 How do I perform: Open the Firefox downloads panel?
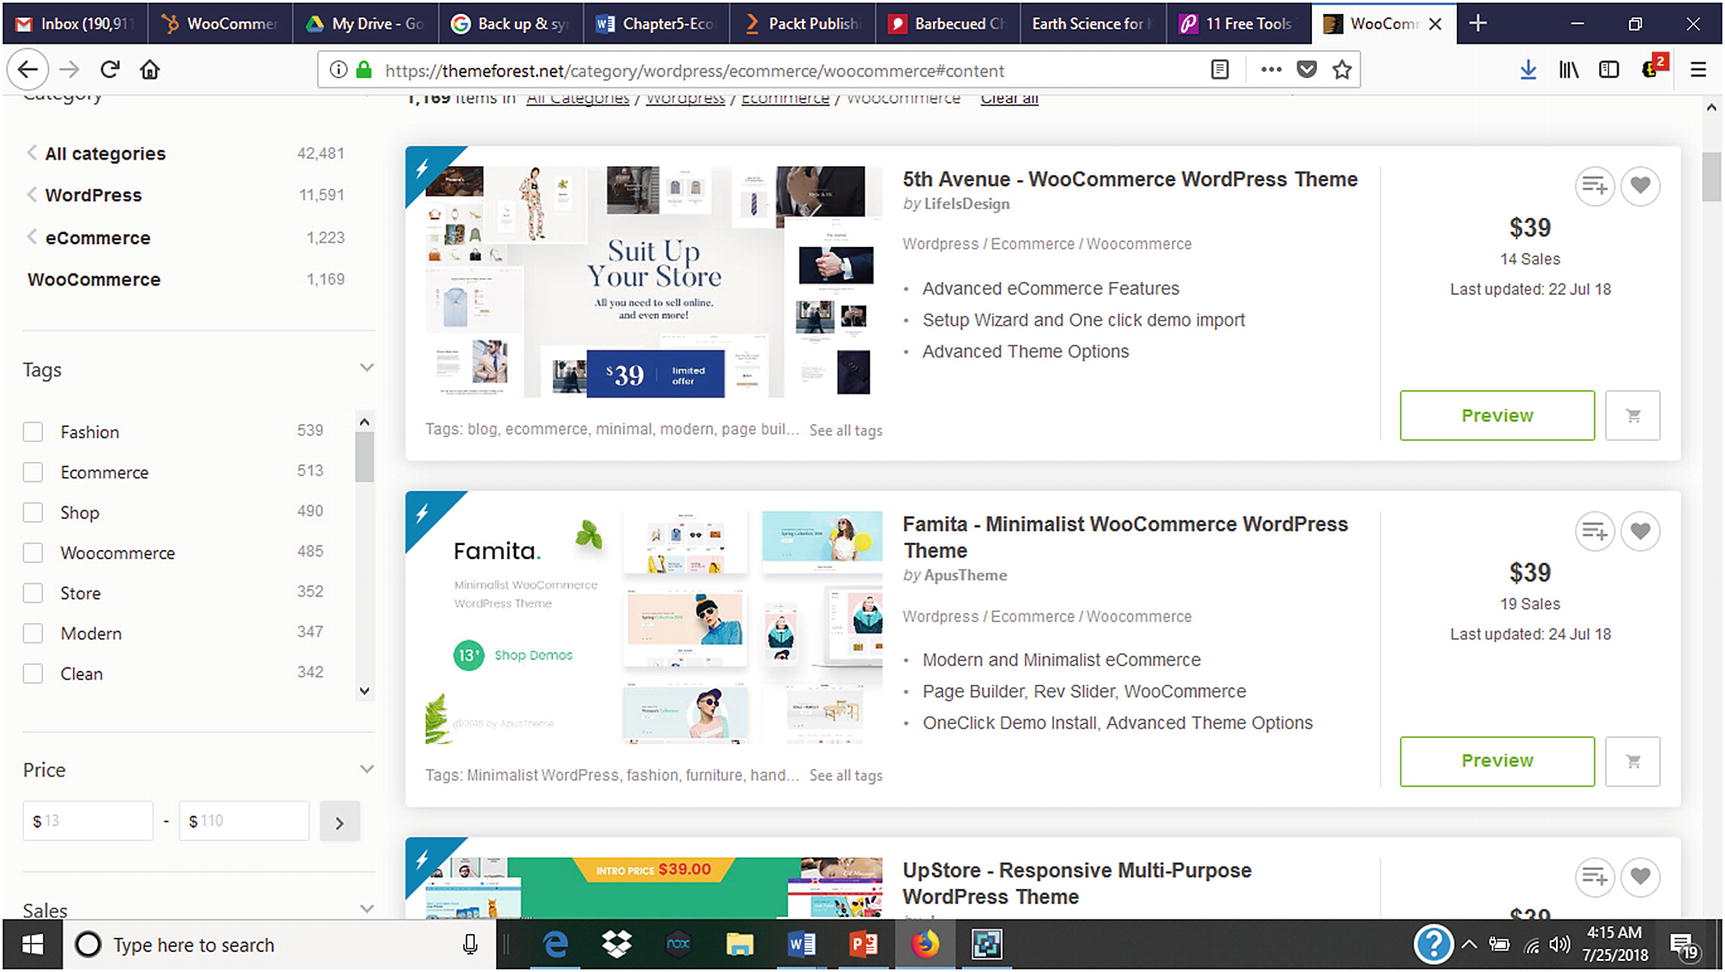[1528, 69]
